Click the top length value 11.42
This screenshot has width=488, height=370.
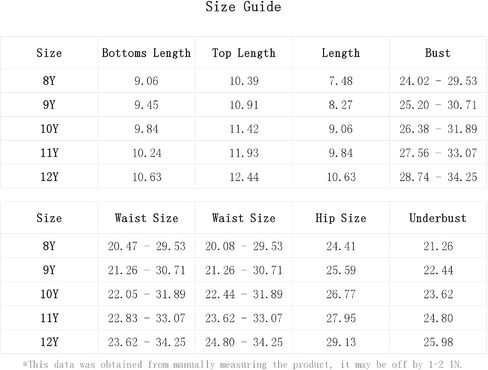(x=244, y=129)
